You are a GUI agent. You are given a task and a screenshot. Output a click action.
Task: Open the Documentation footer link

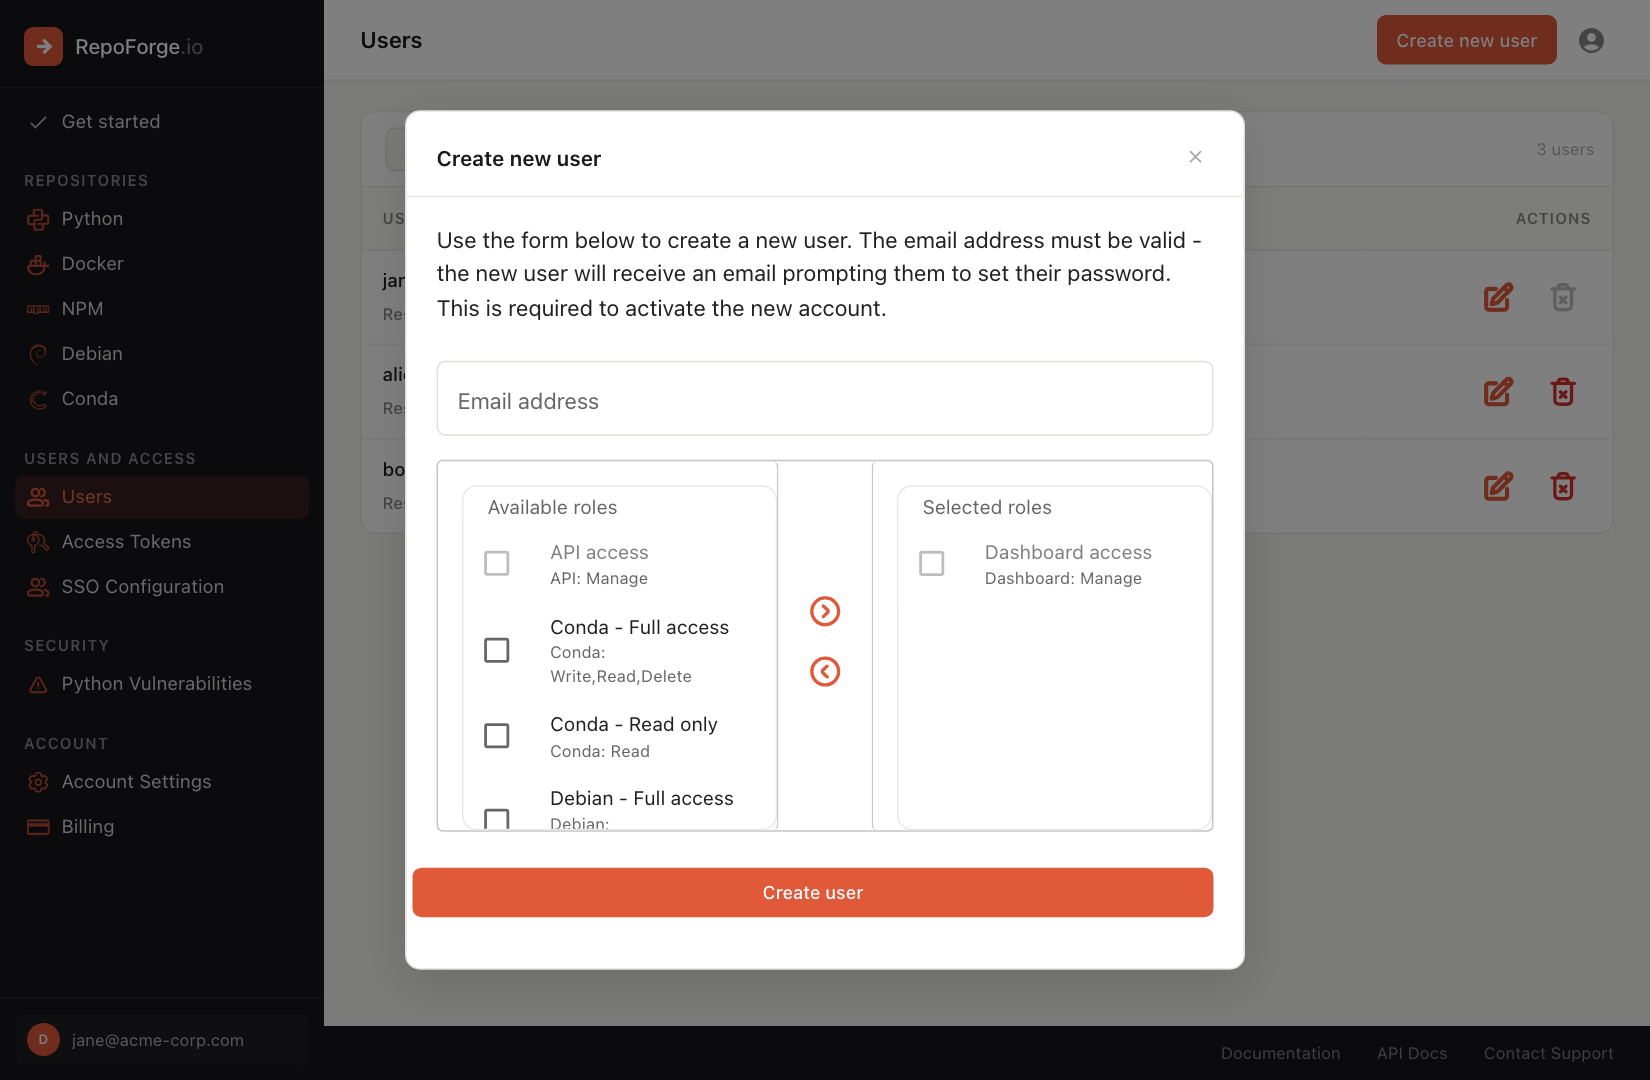point(1280,1053)
